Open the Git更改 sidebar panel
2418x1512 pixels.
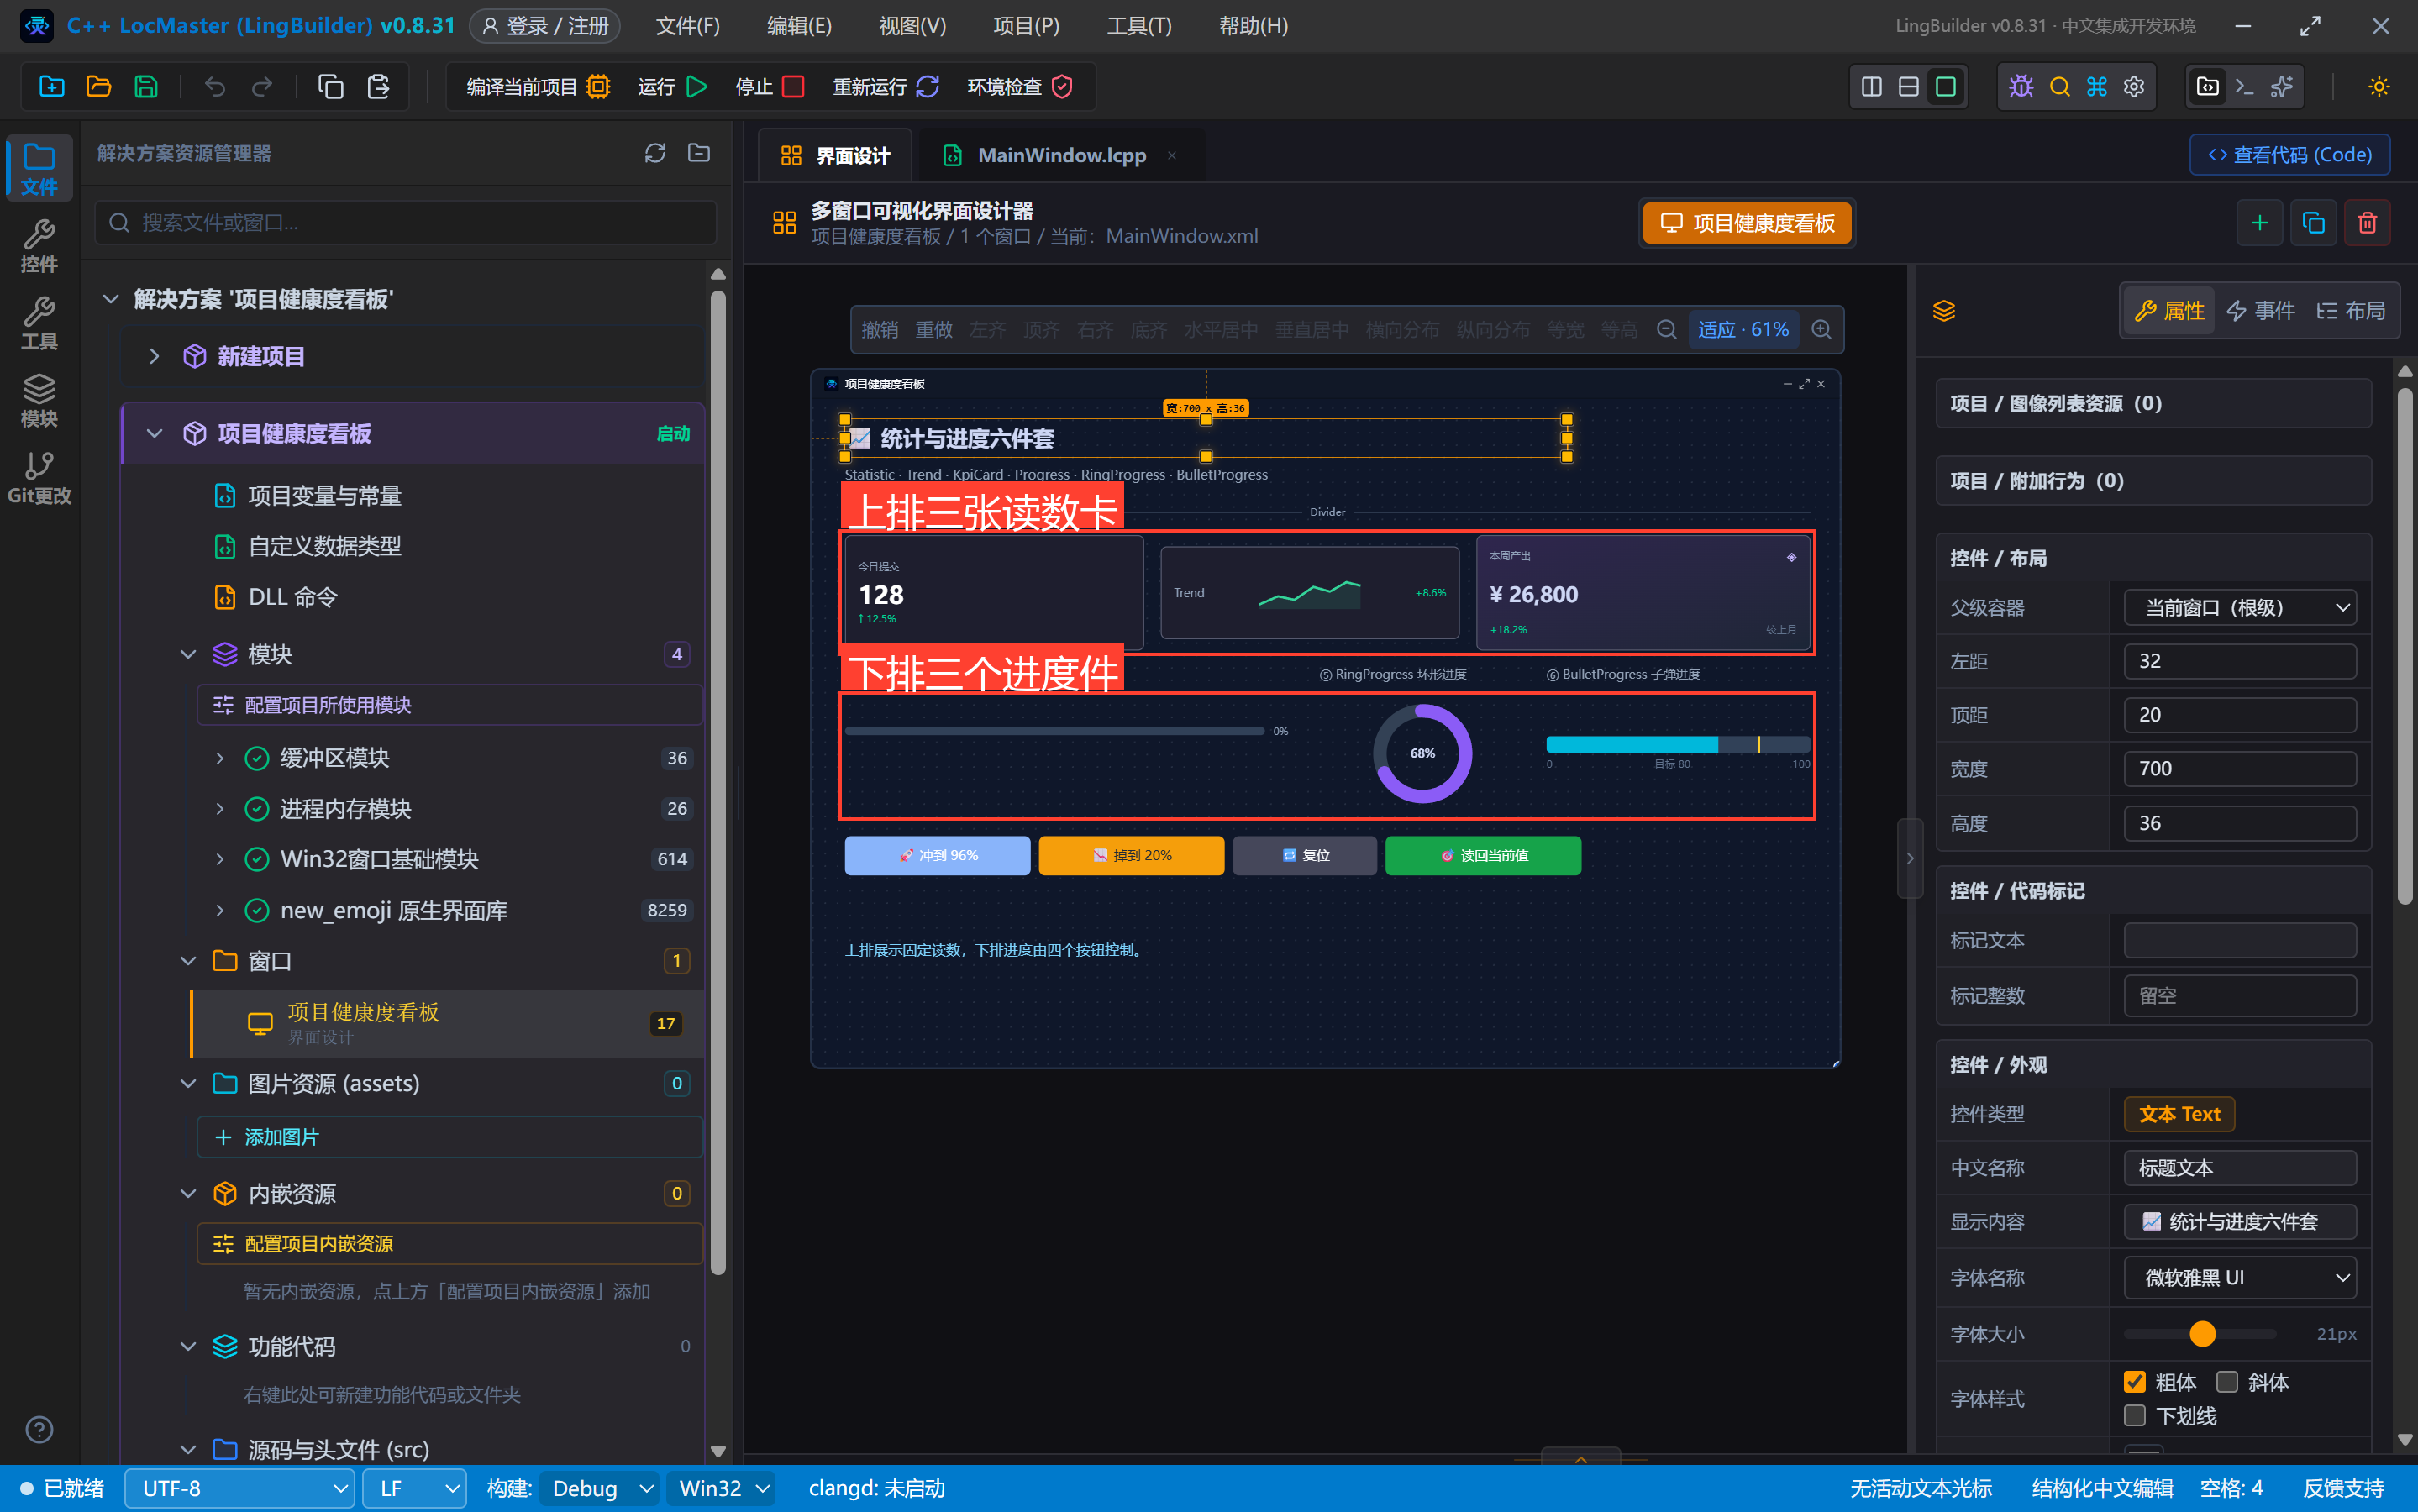tap(39, 477)
